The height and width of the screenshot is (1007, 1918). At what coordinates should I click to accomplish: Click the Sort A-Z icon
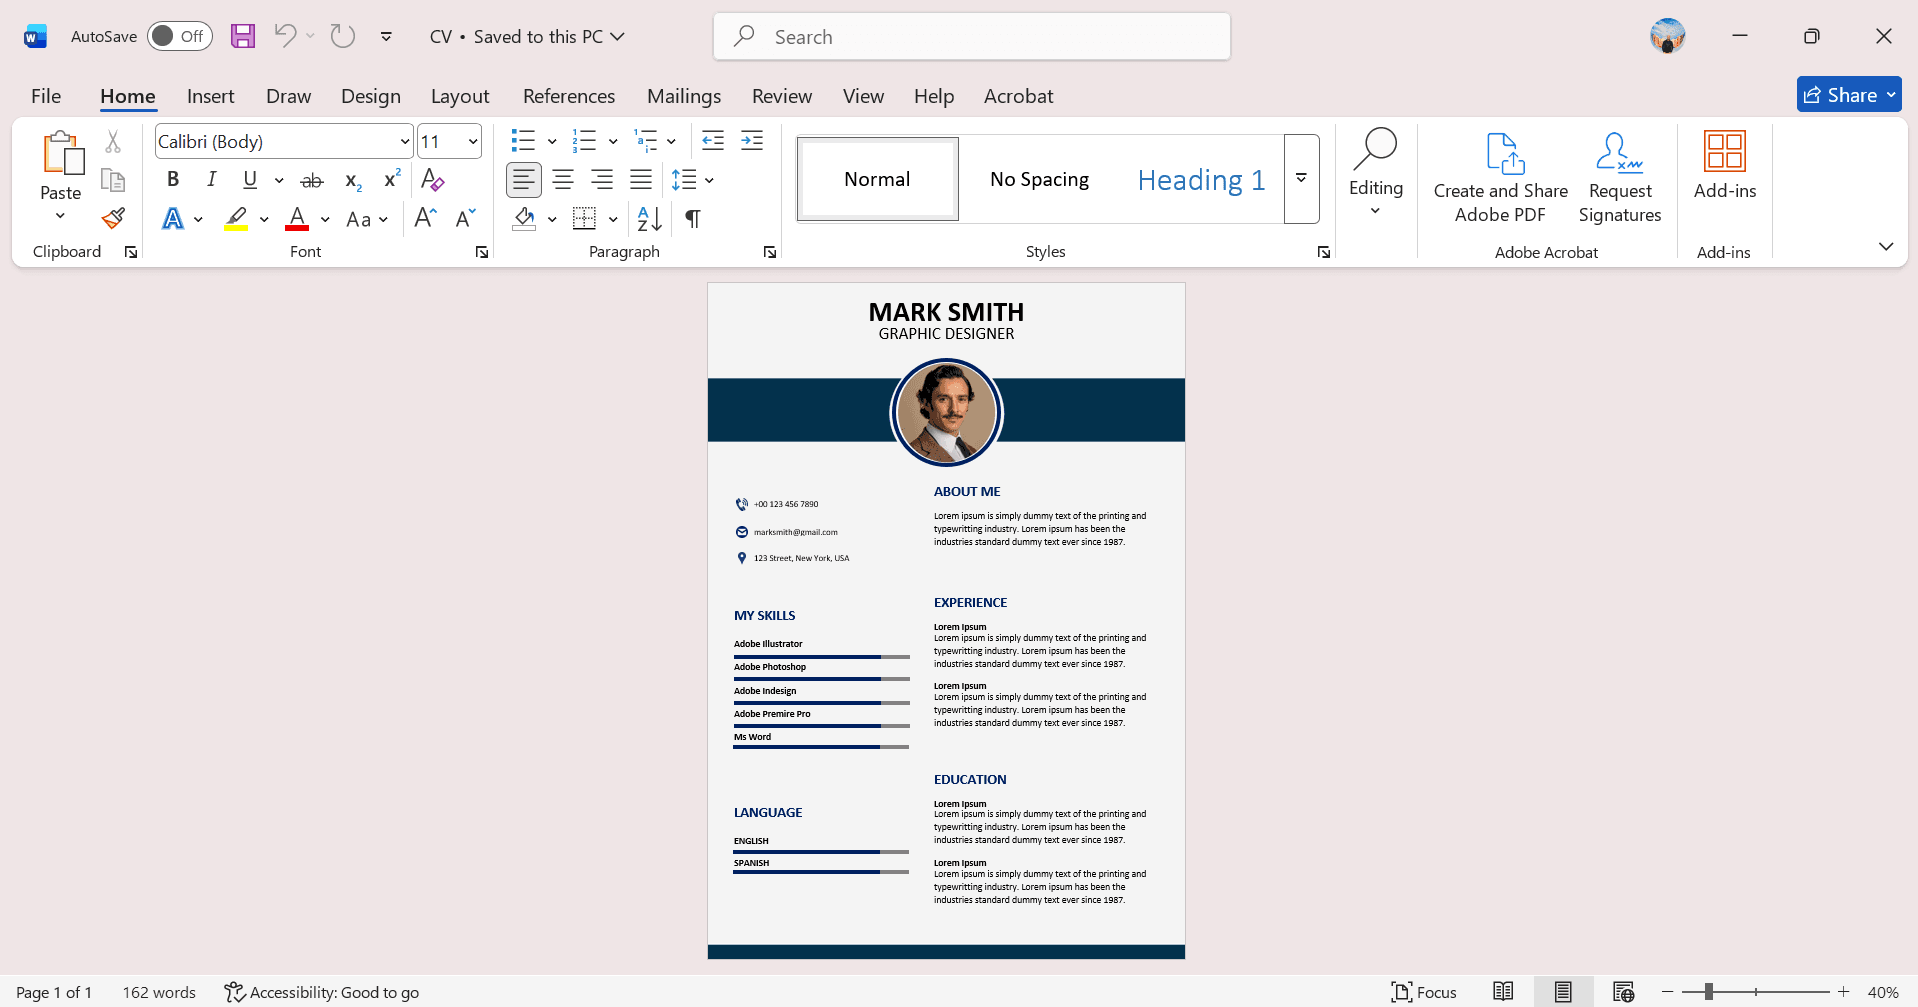point(649,218)
